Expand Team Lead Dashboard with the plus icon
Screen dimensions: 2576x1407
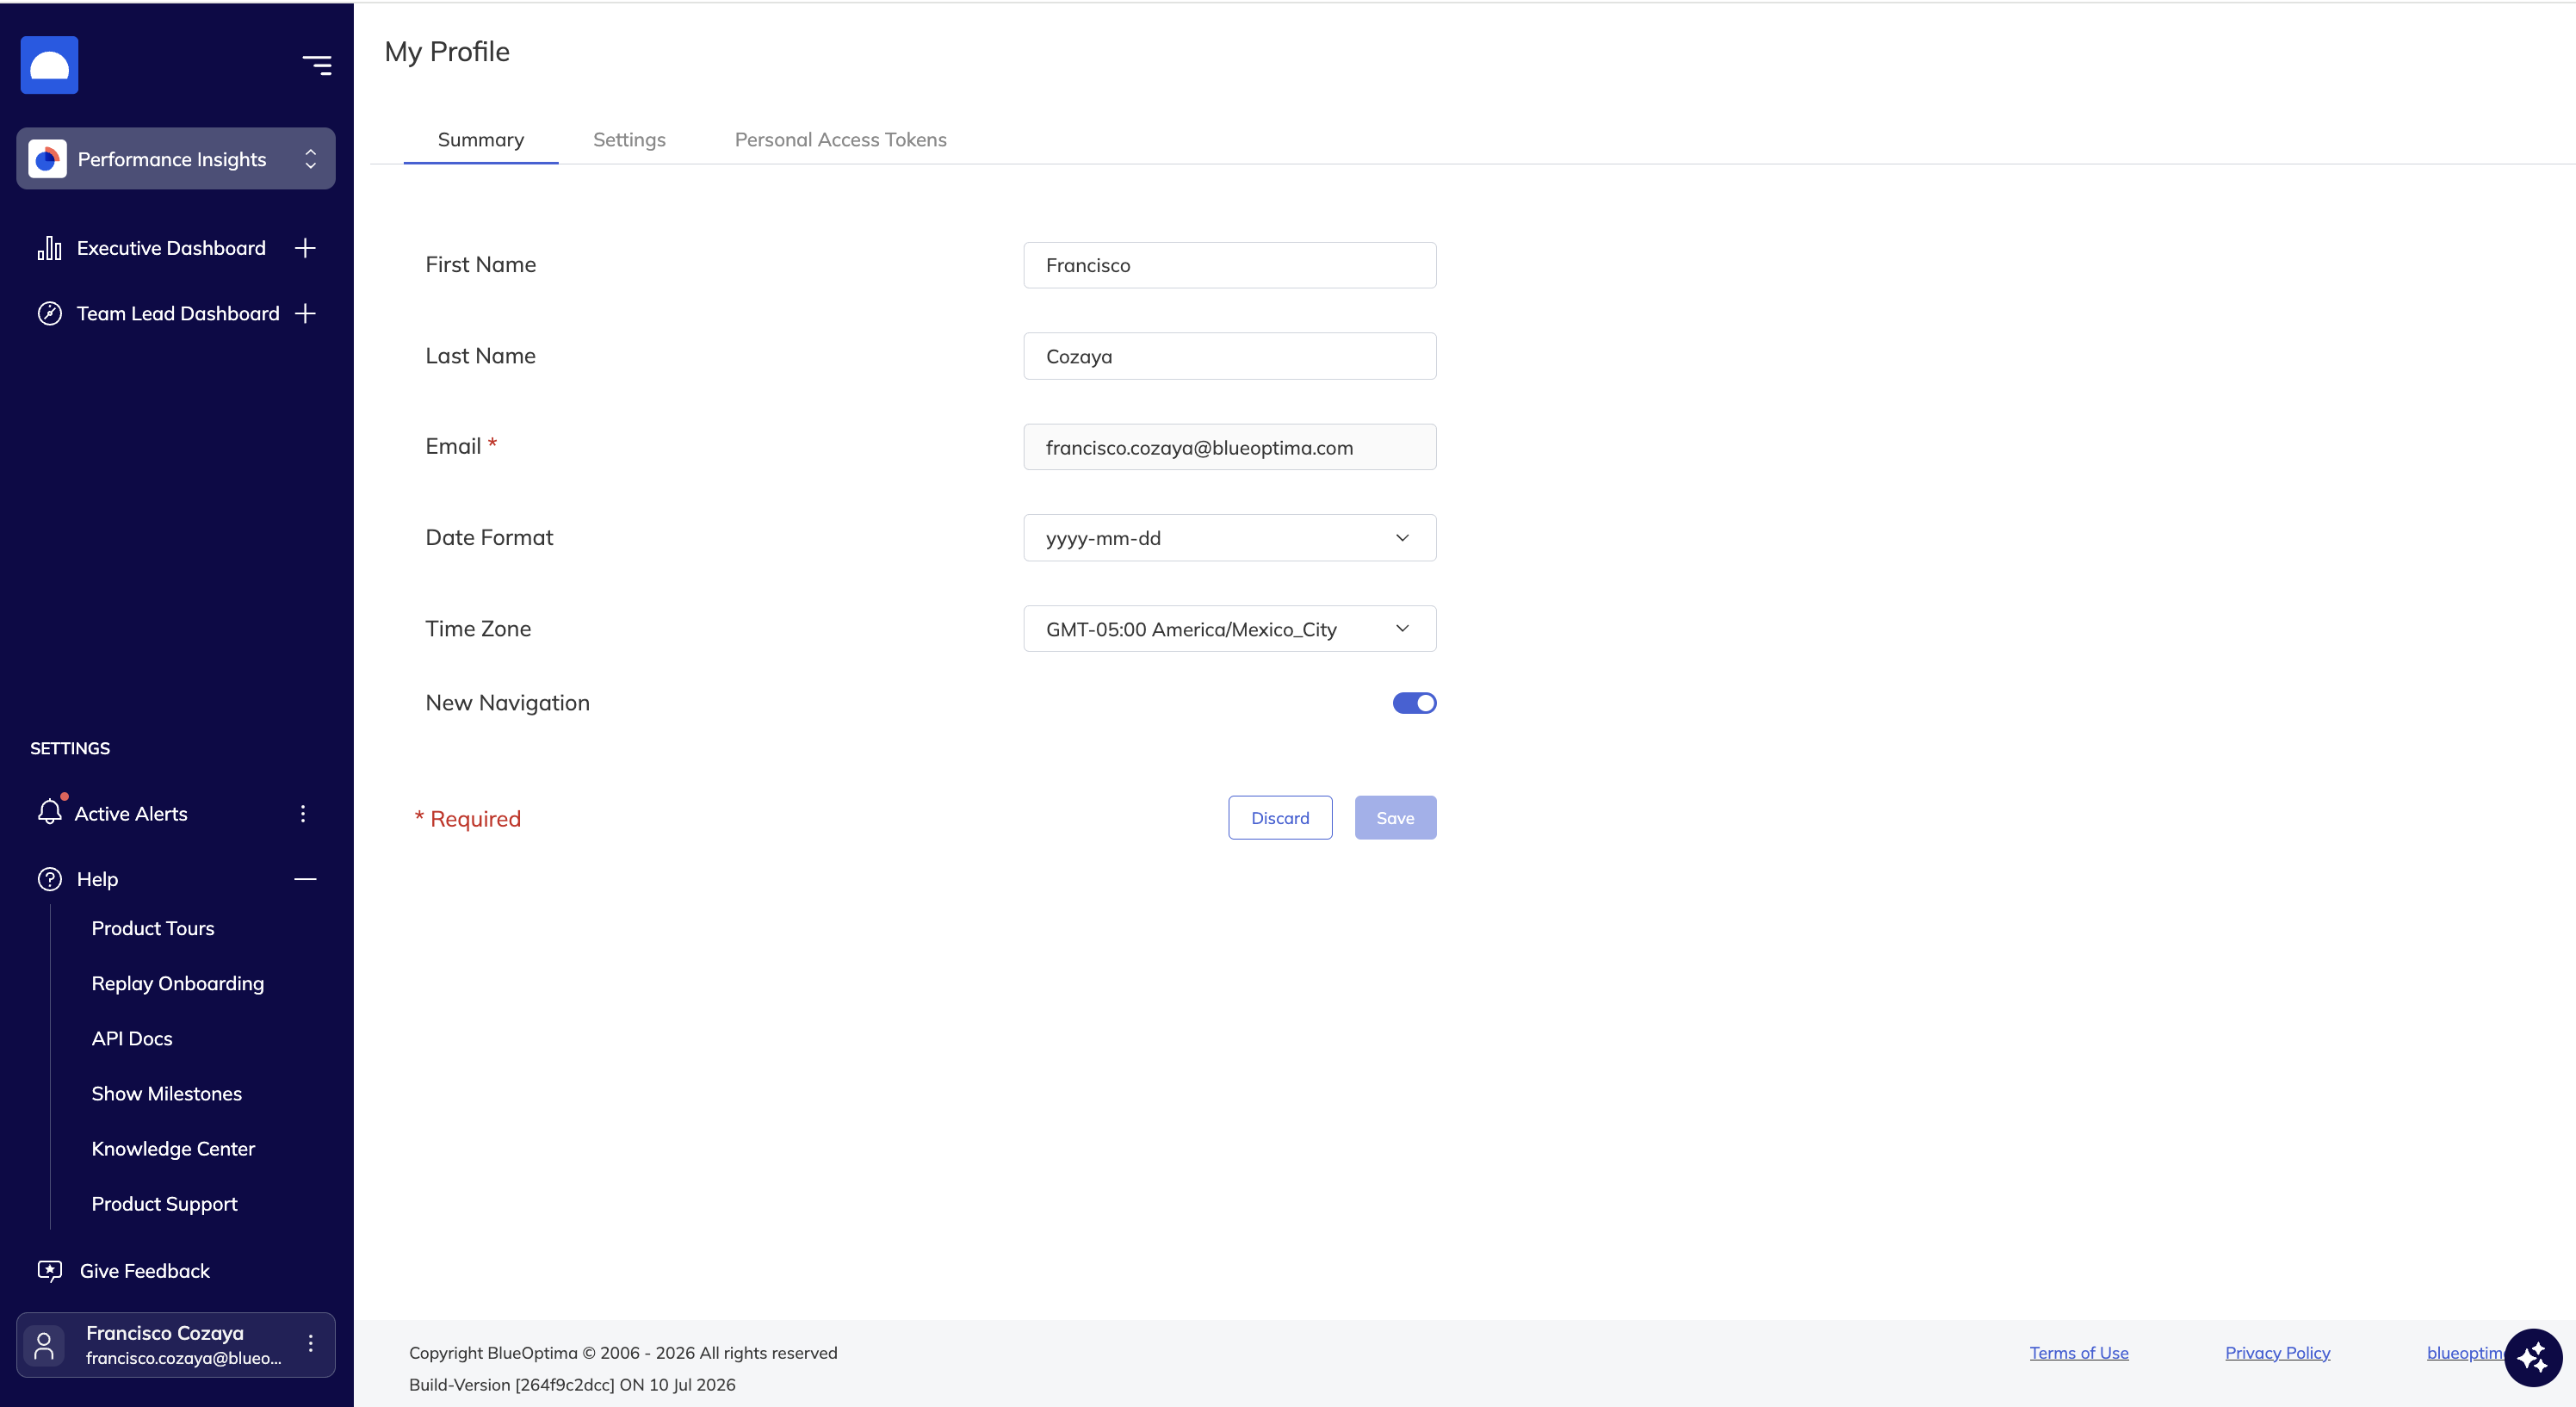305,313
